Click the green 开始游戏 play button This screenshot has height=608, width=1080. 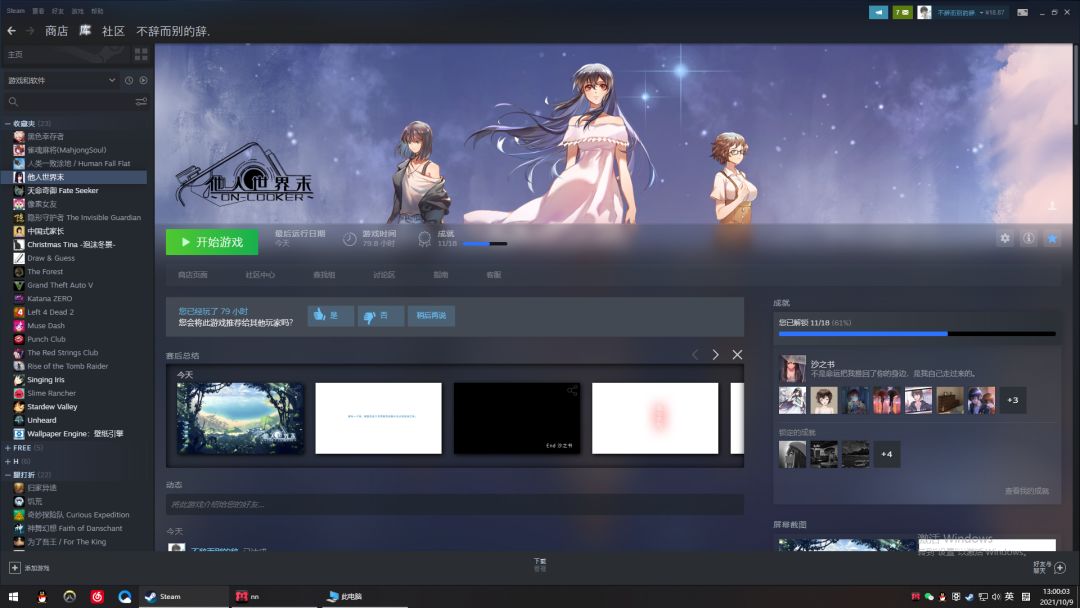[x=212, y=242]
